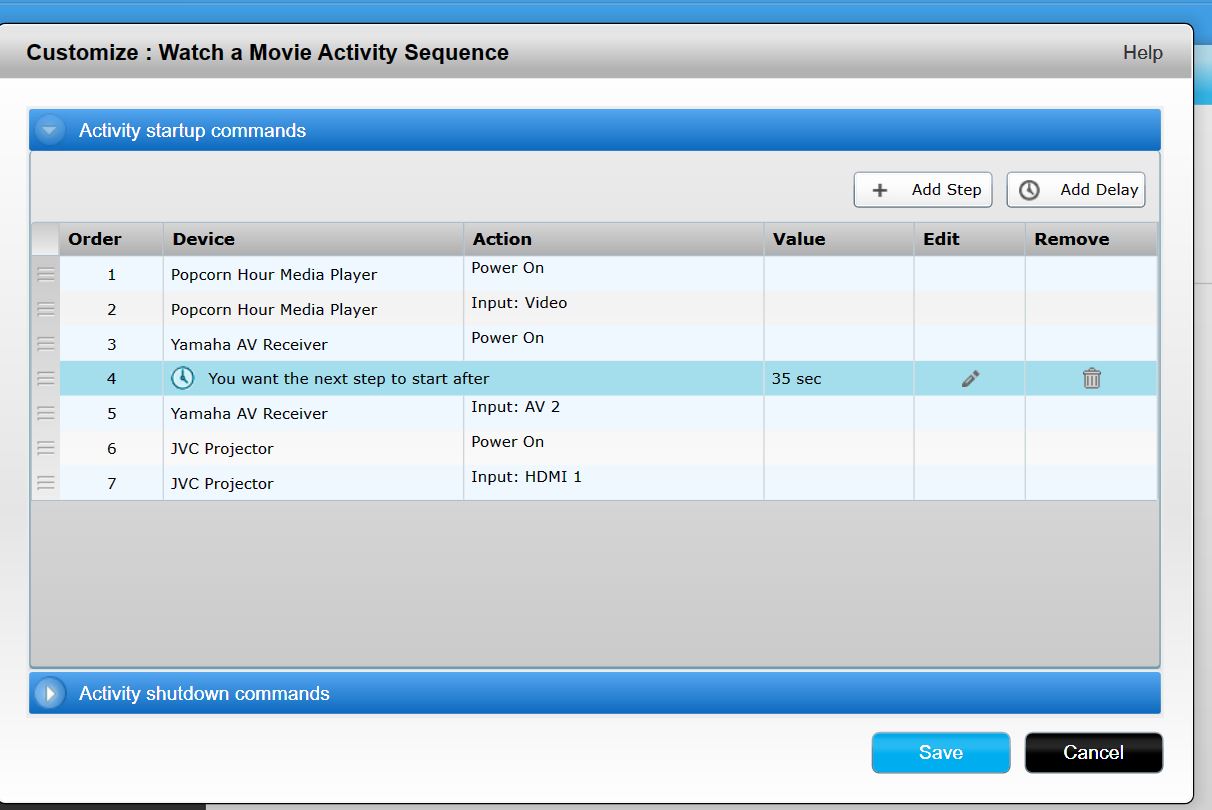Collapse the Activity startup commands section
Image resolution: width=1212 pixels, height=810 pixels.
tap(50, 131)
